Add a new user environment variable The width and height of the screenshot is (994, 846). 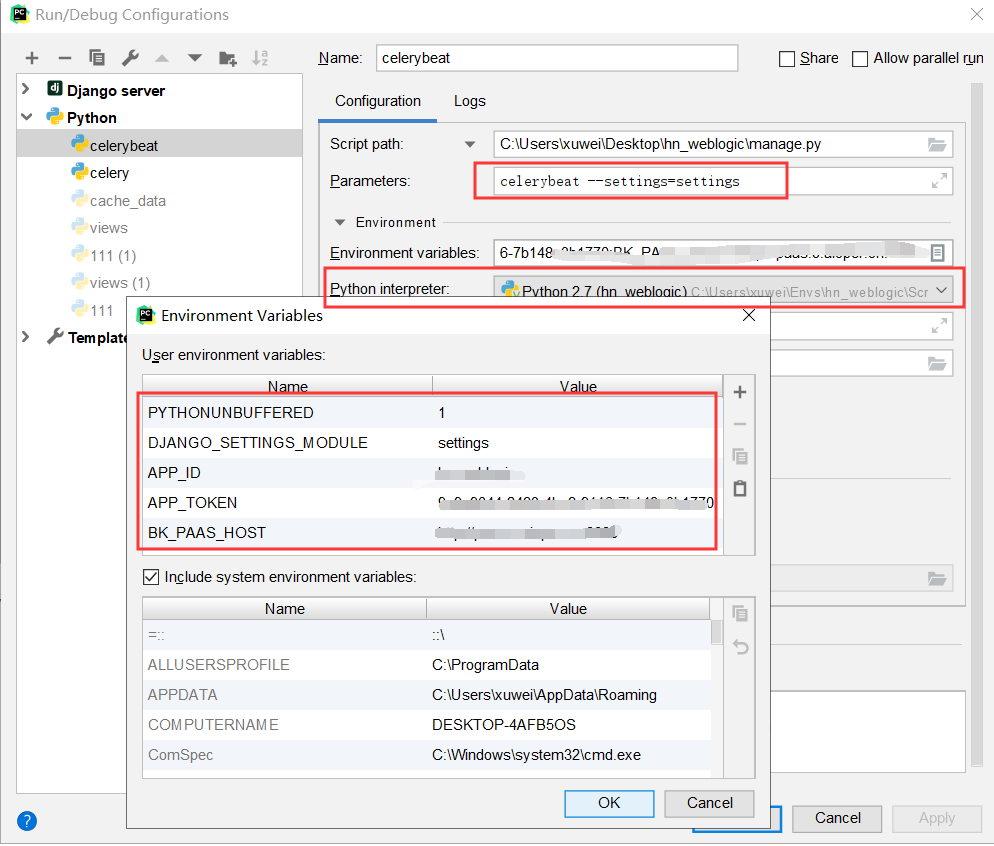739,392
